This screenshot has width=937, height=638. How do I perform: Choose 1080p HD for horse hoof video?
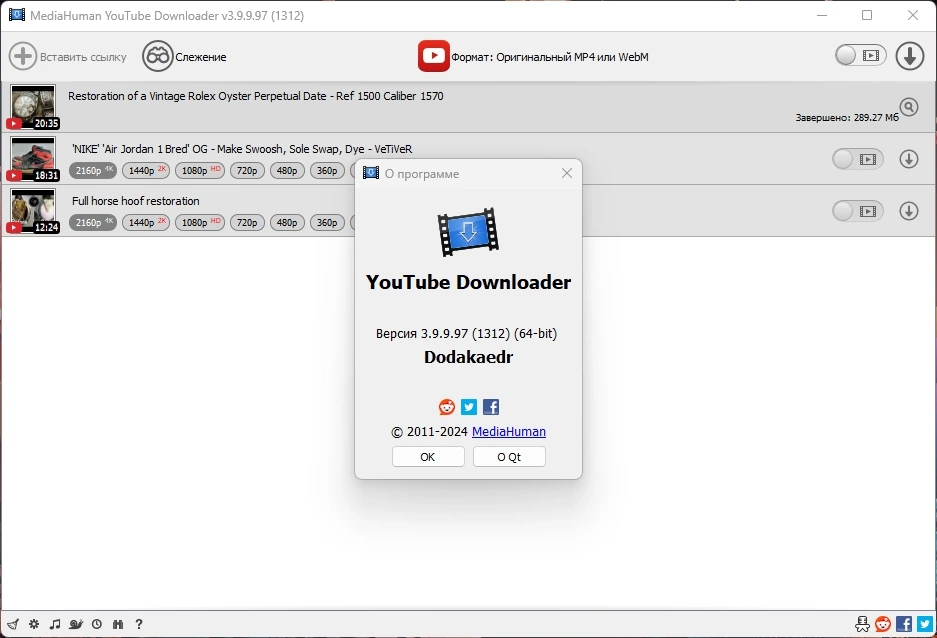click(200, 223)
